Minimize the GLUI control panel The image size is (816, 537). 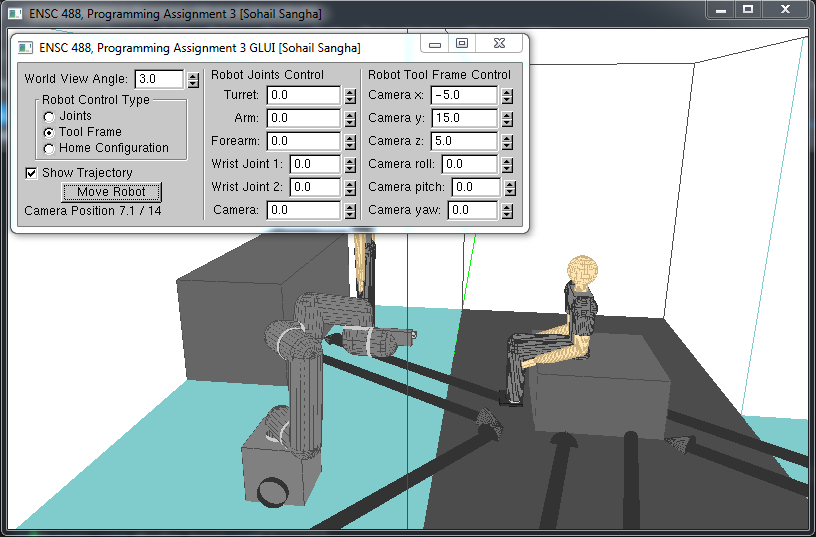tap(434, 44)
